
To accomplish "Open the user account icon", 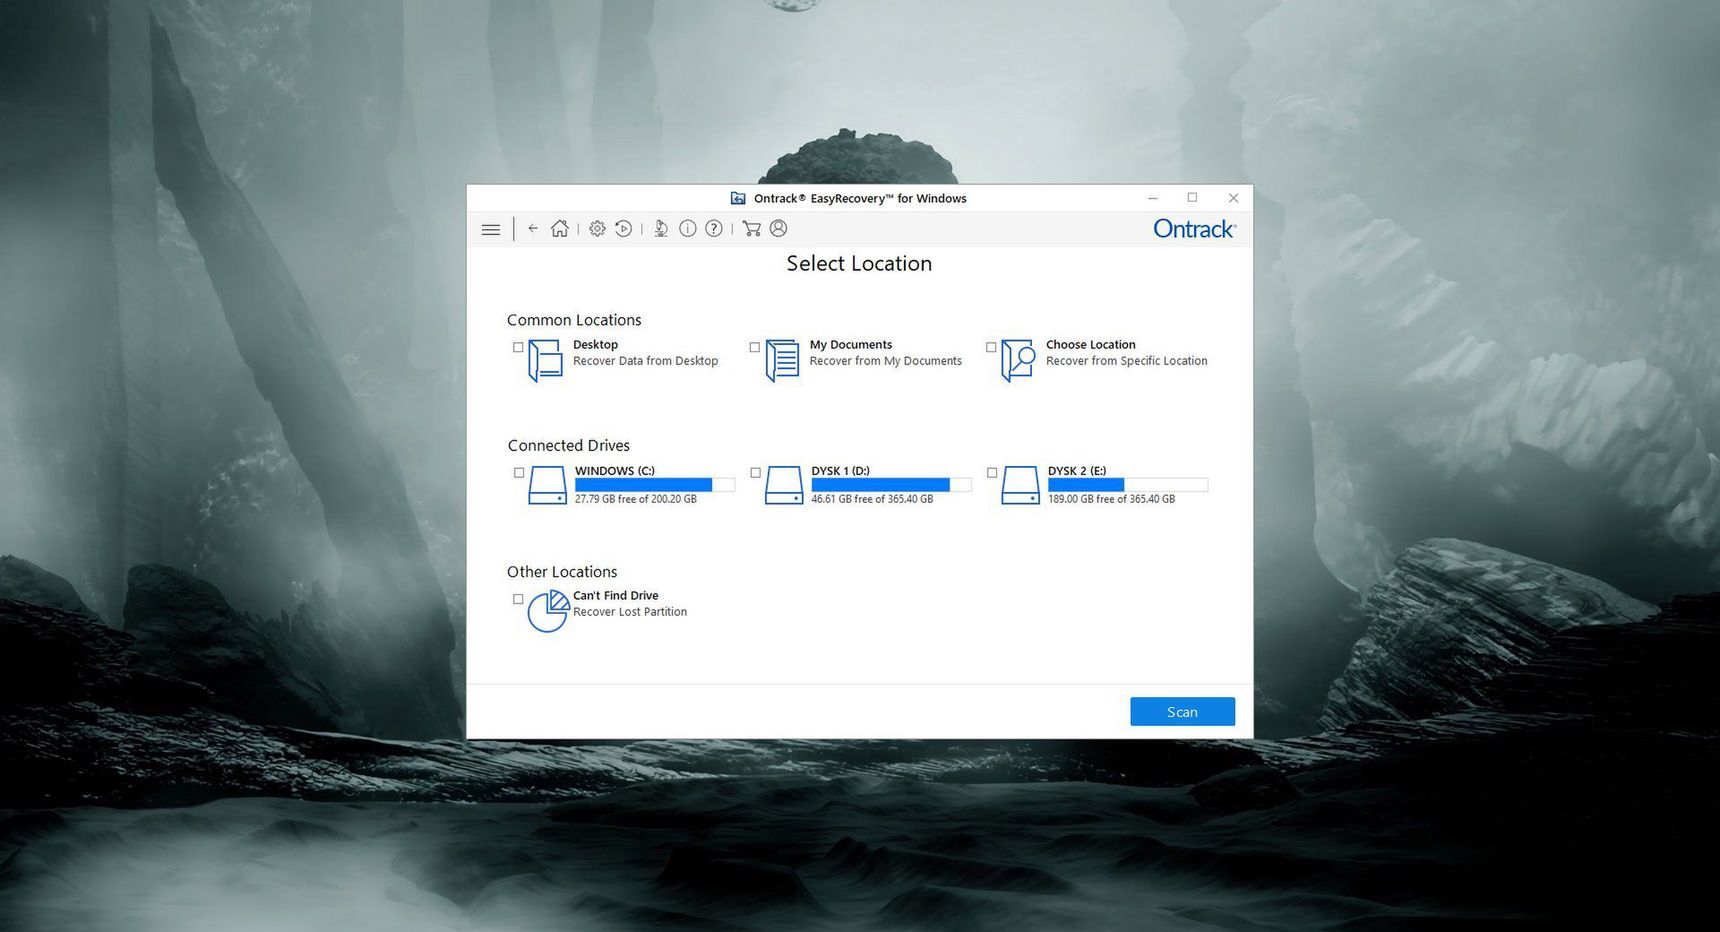I will pos(779,229).
